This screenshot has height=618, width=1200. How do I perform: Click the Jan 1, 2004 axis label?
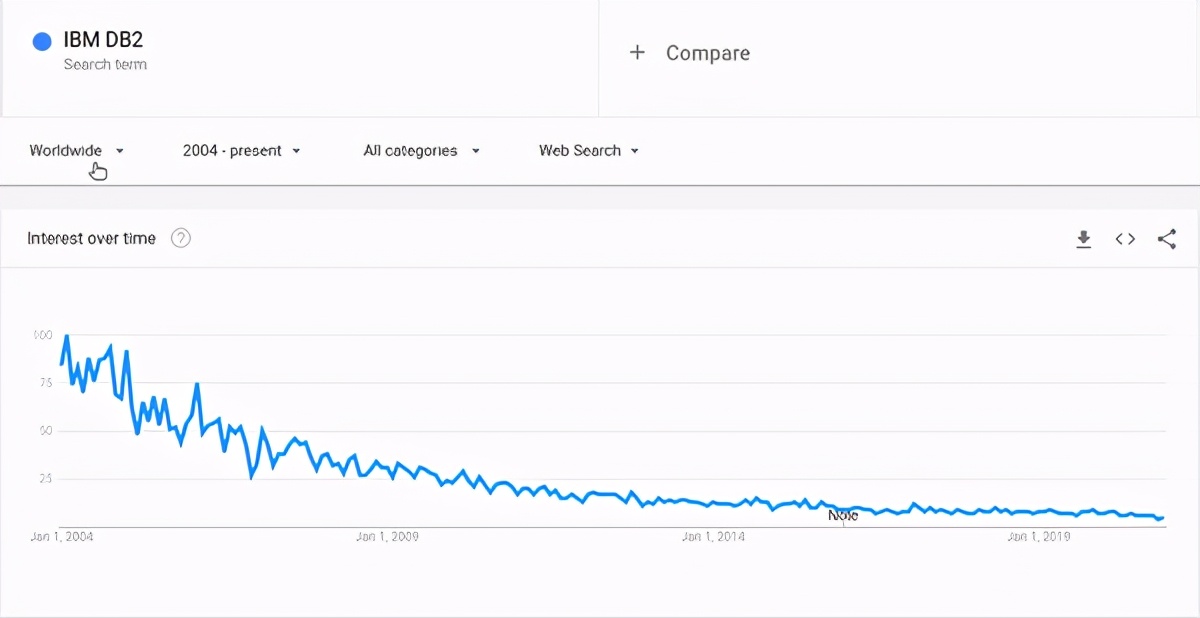62,537
